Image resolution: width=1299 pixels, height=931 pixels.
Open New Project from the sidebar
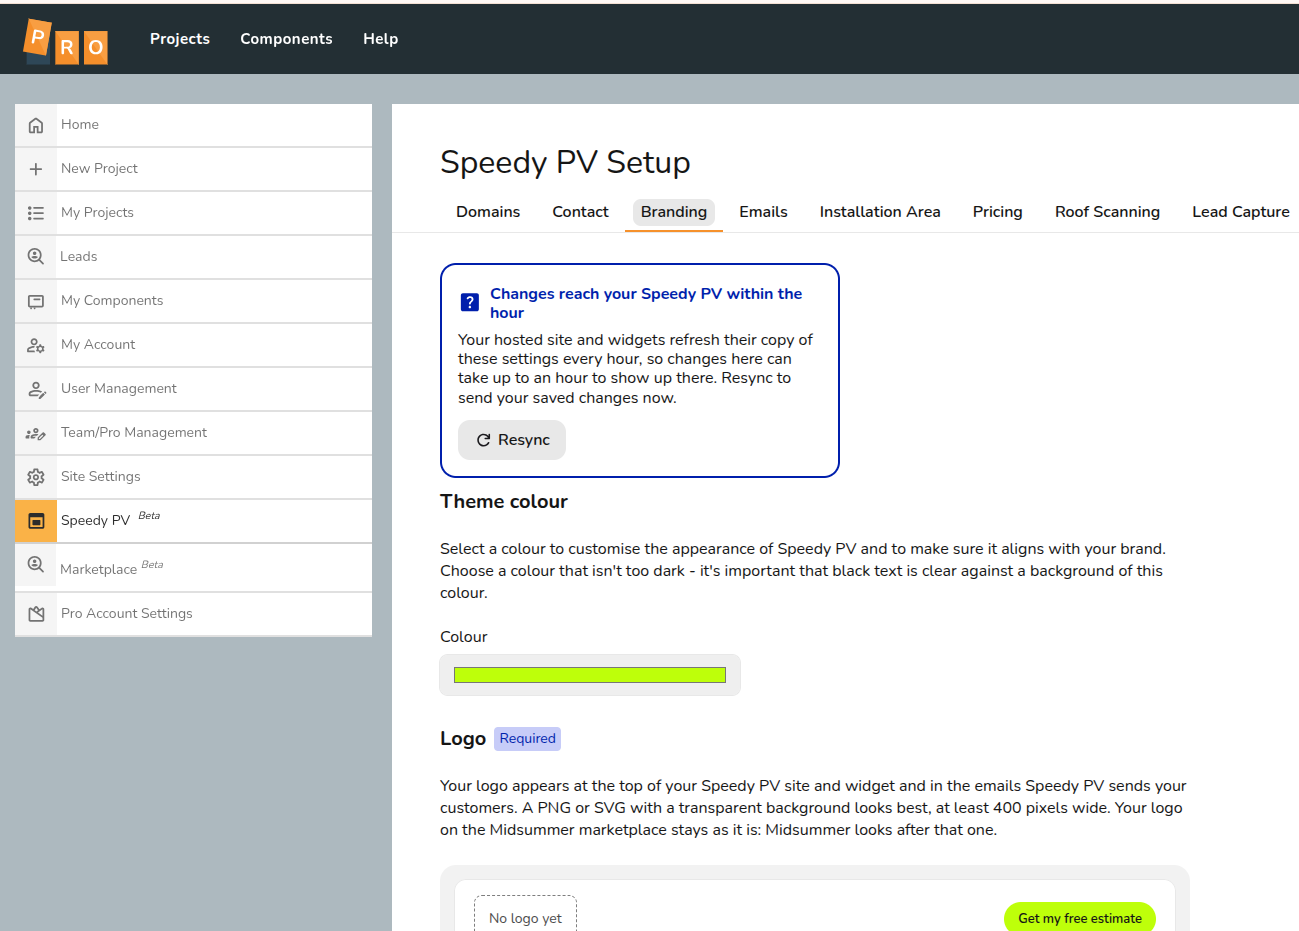click(194, 169)
